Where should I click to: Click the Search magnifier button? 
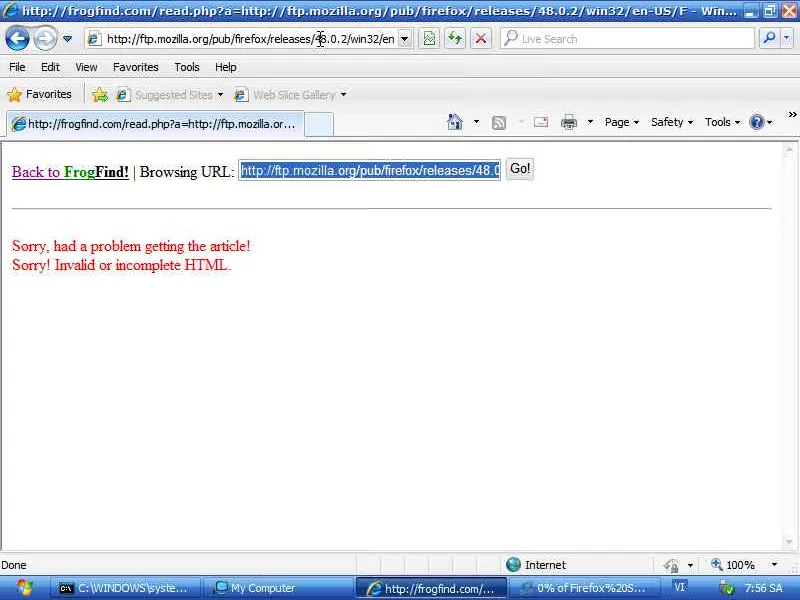pyautogui.click(x=769, y=38)
